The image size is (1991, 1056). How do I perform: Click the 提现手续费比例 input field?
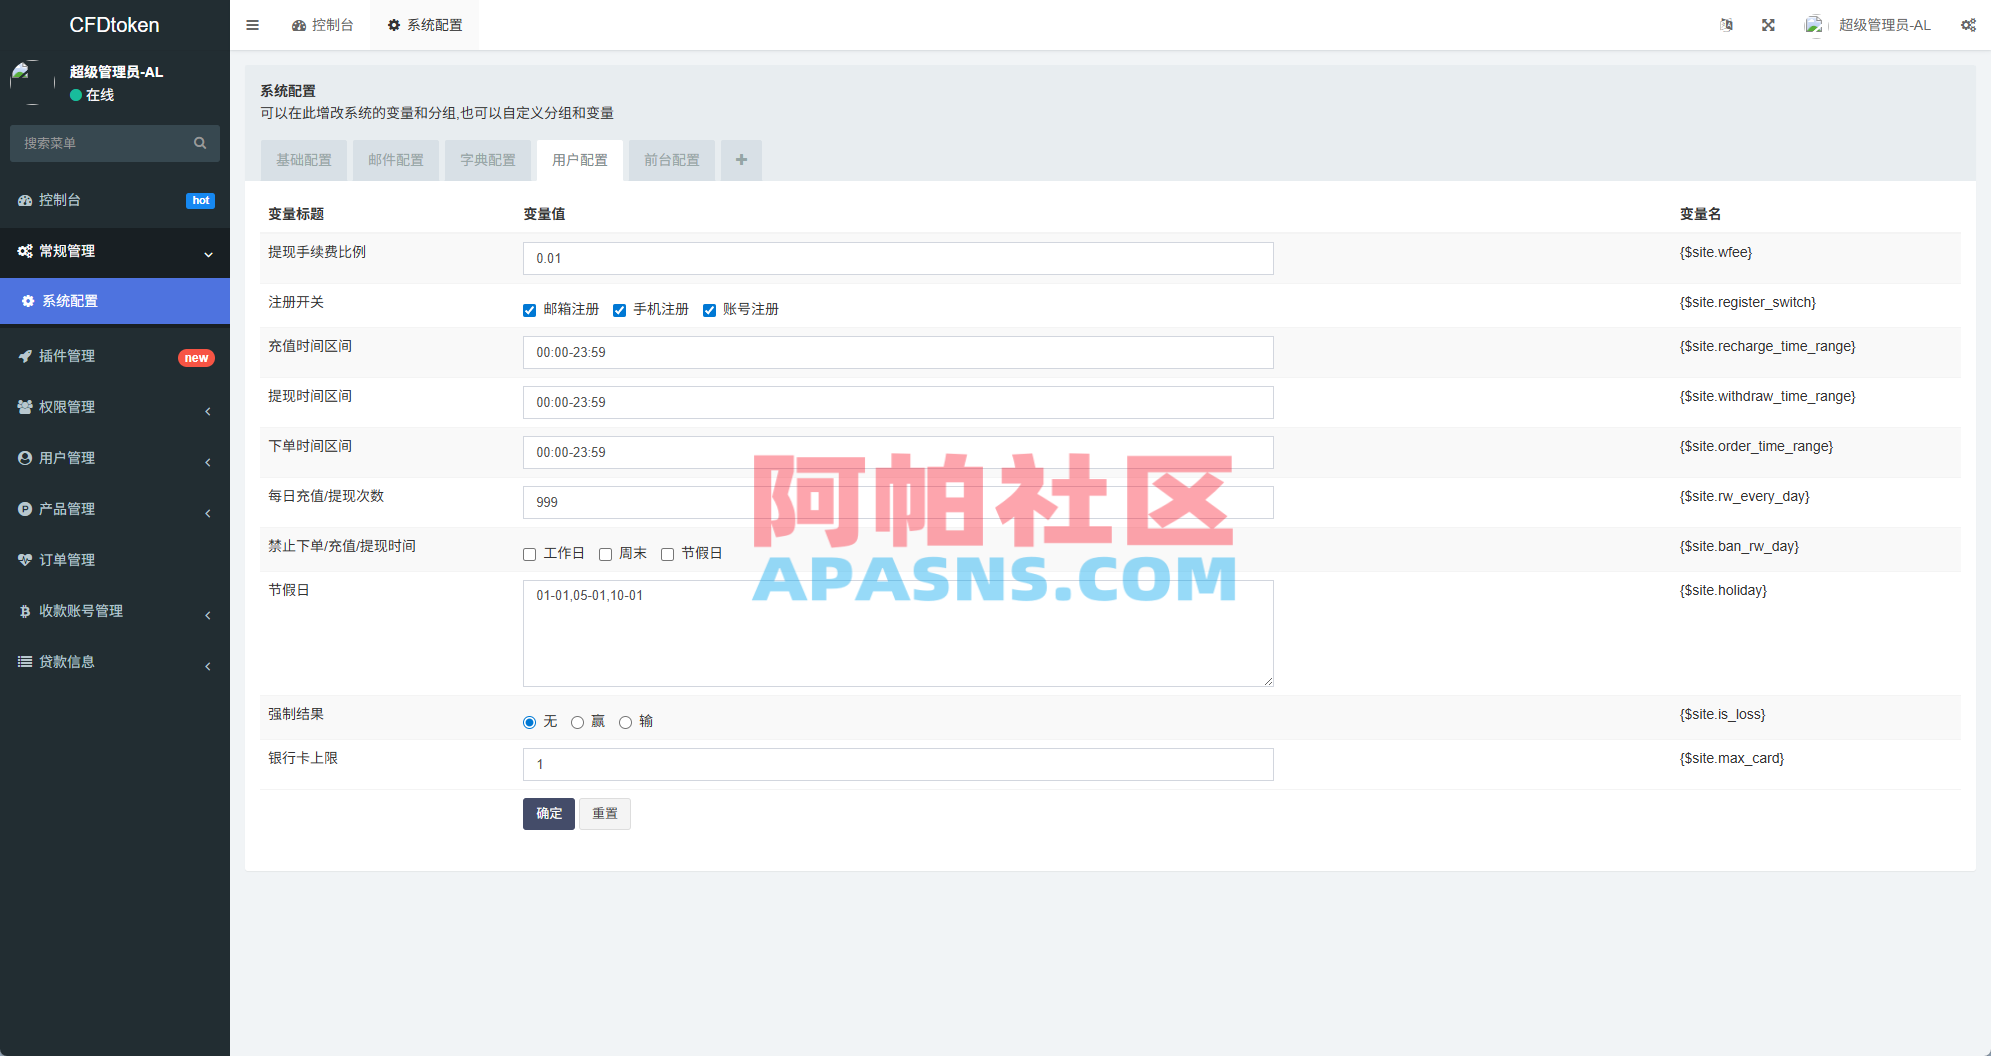(898, 258)
